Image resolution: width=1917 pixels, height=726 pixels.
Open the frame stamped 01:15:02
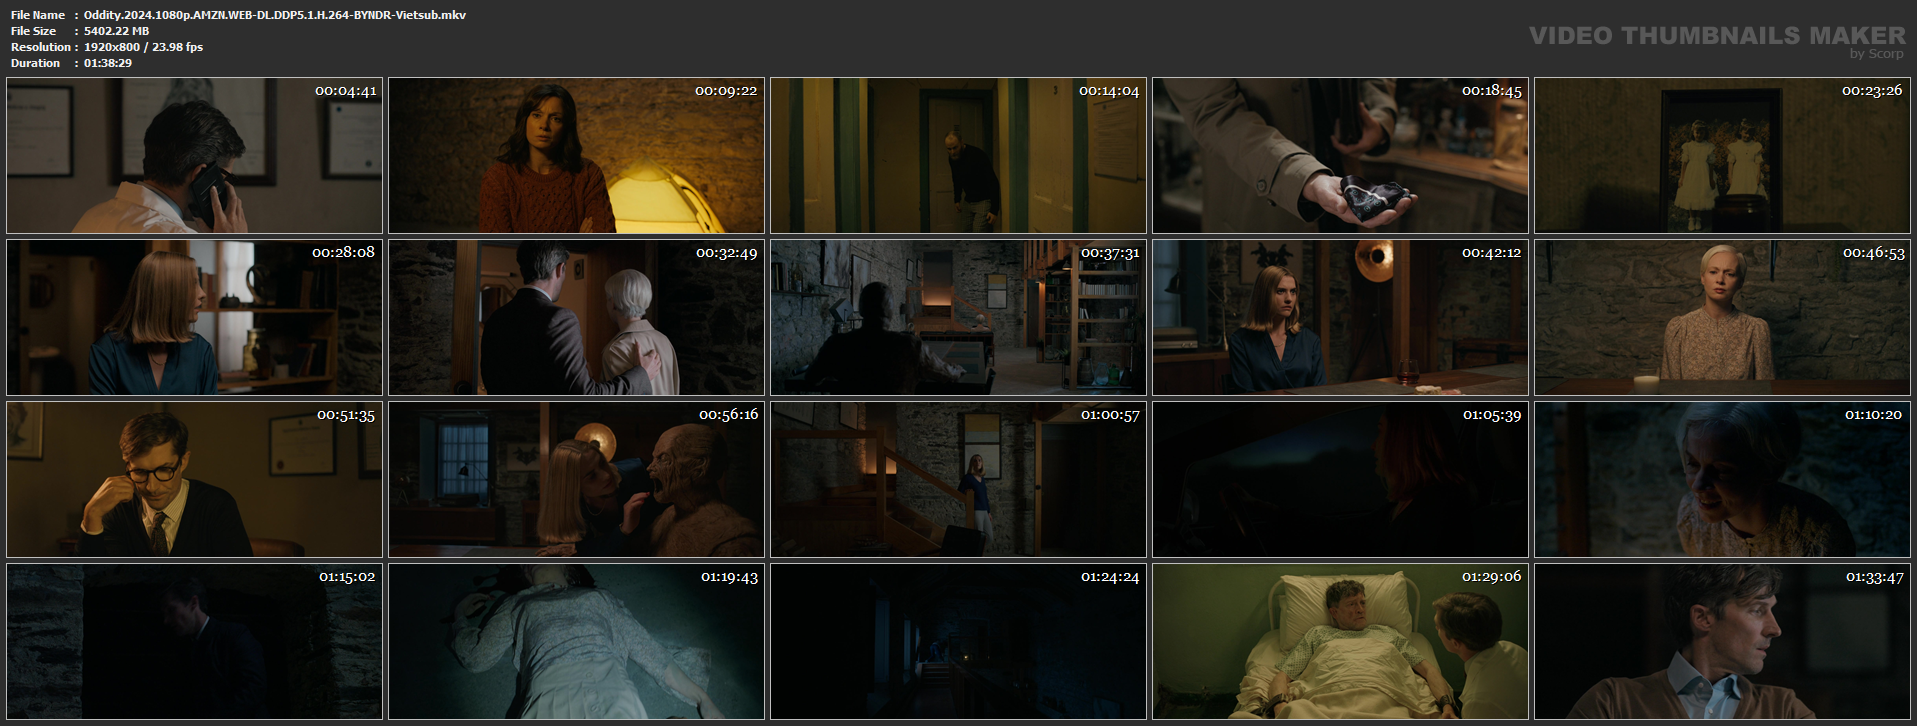(194, 642)
